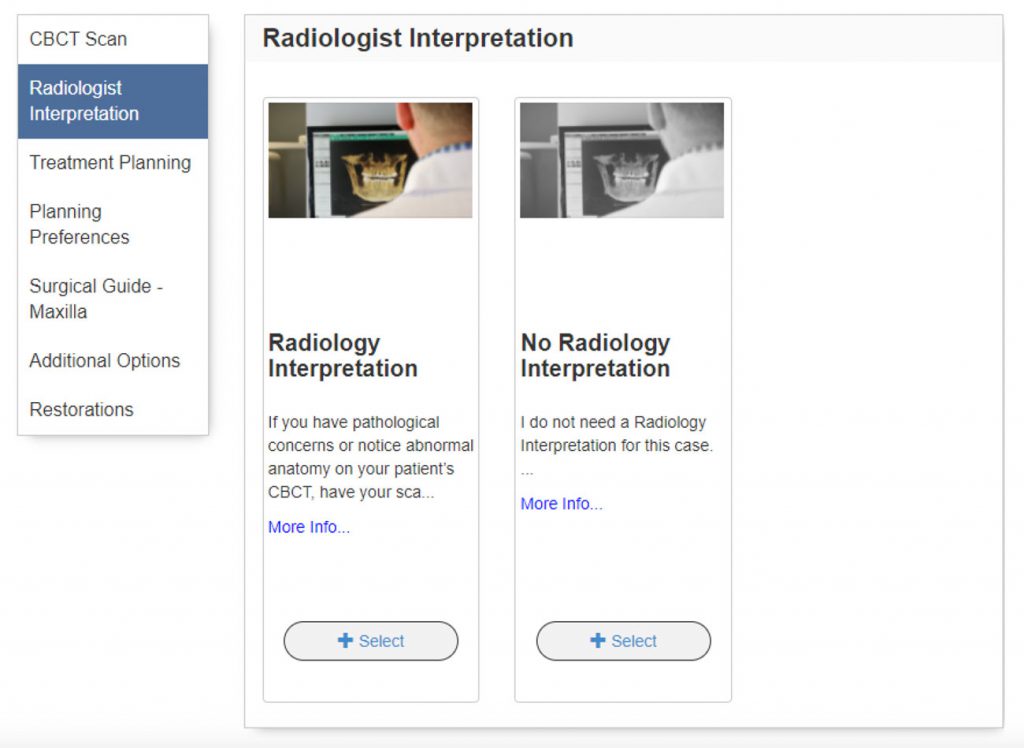Open Planning Preferences in the sidebar
1024x748 pixels.
point(79,224)
